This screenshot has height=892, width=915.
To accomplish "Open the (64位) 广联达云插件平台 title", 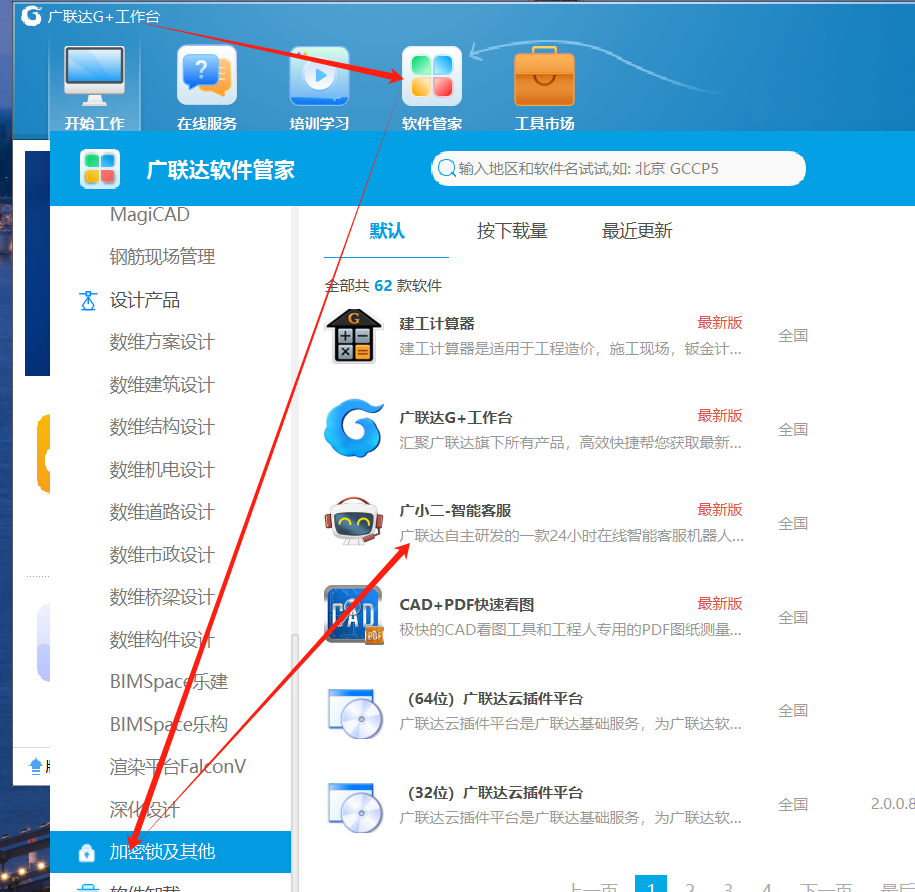I will point(495,699).
